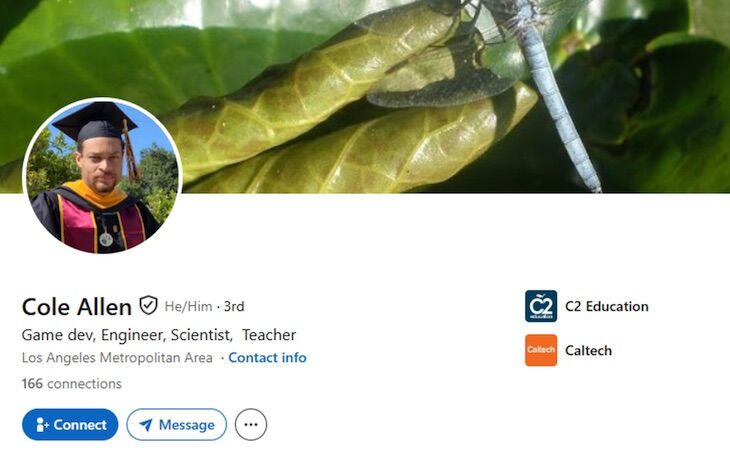Click the 3rd degree connection indicator

click(234, 306)
